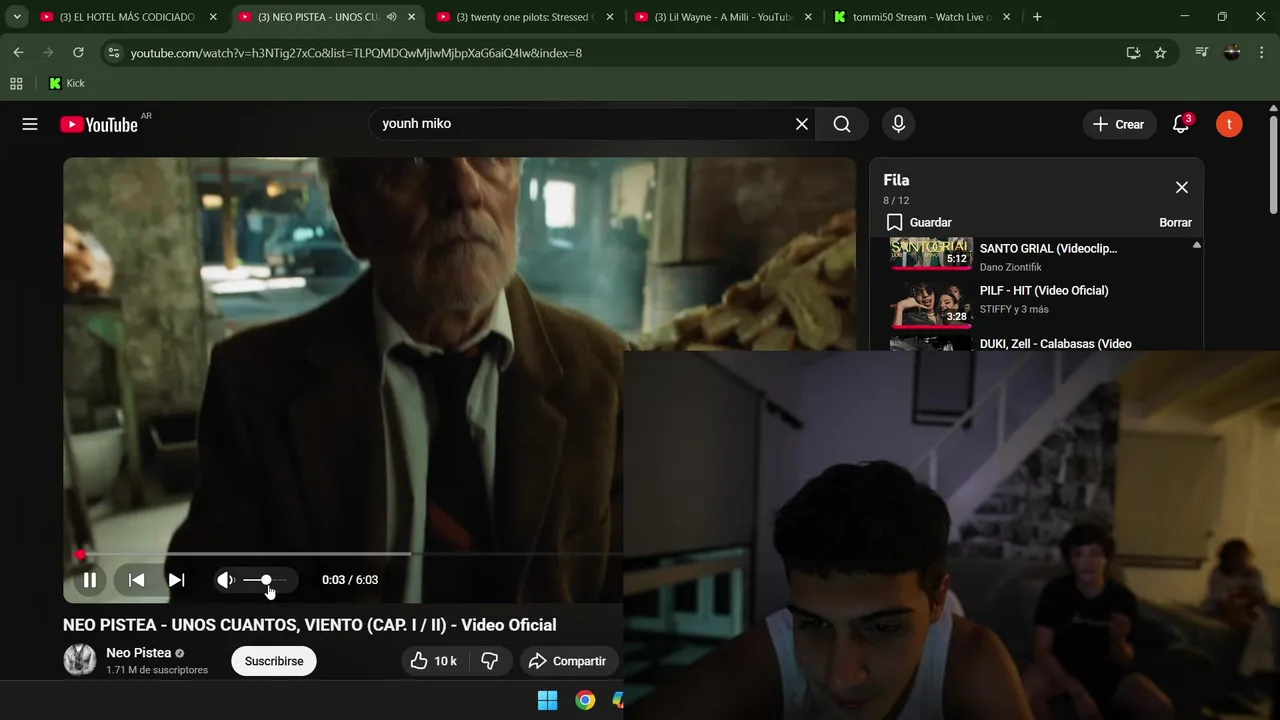
Task: Play SANTO GRIAL thumbnail in queue
Action: click(x=931, y=254)
